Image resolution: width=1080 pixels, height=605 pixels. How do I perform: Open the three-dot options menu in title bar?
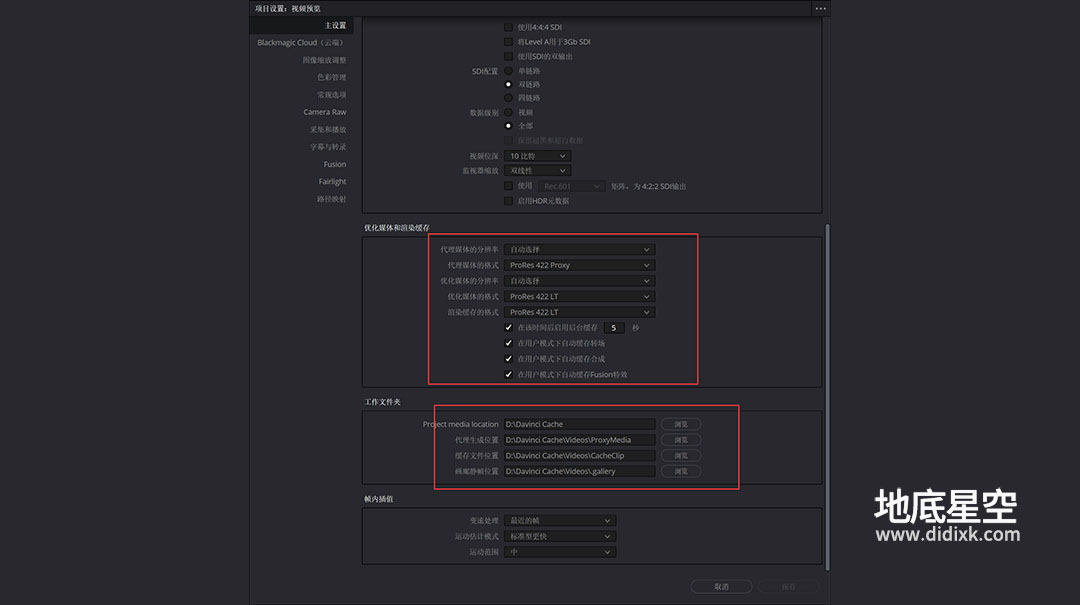click(x=820, y=8)
